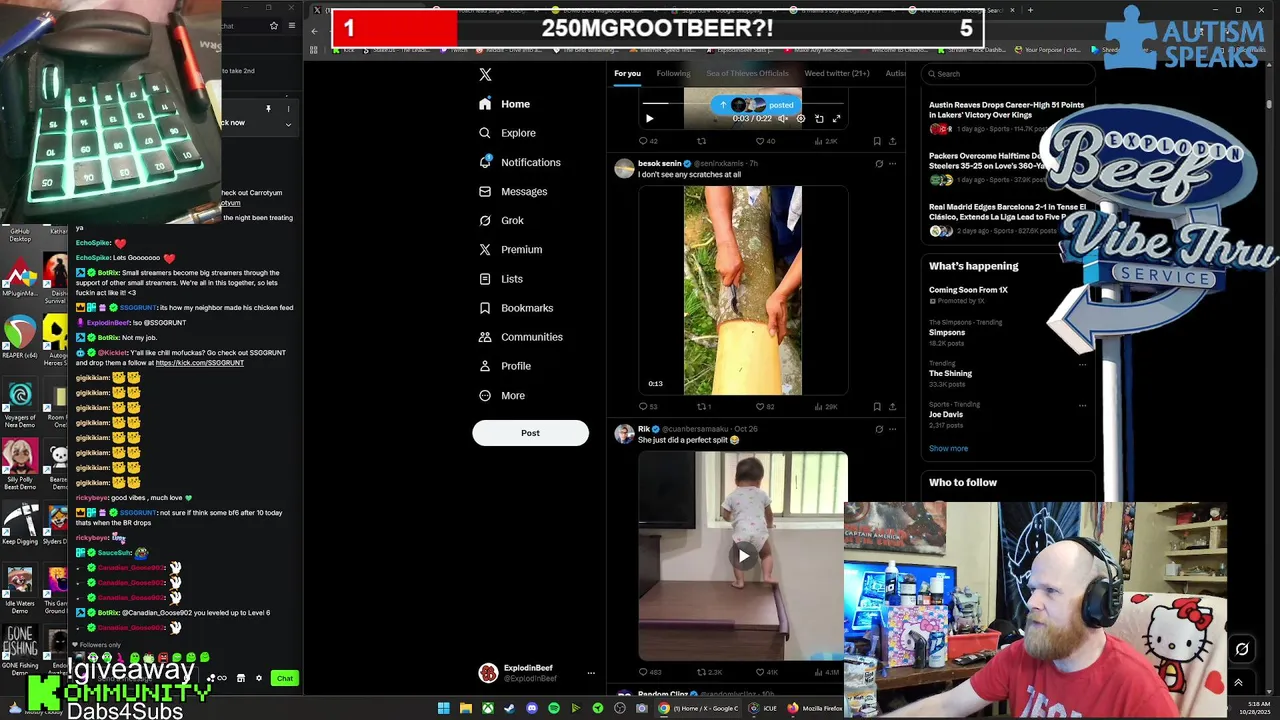The image size is (1280, 720).
Task: Play the baby split video
Action: (x=743, y=556)
